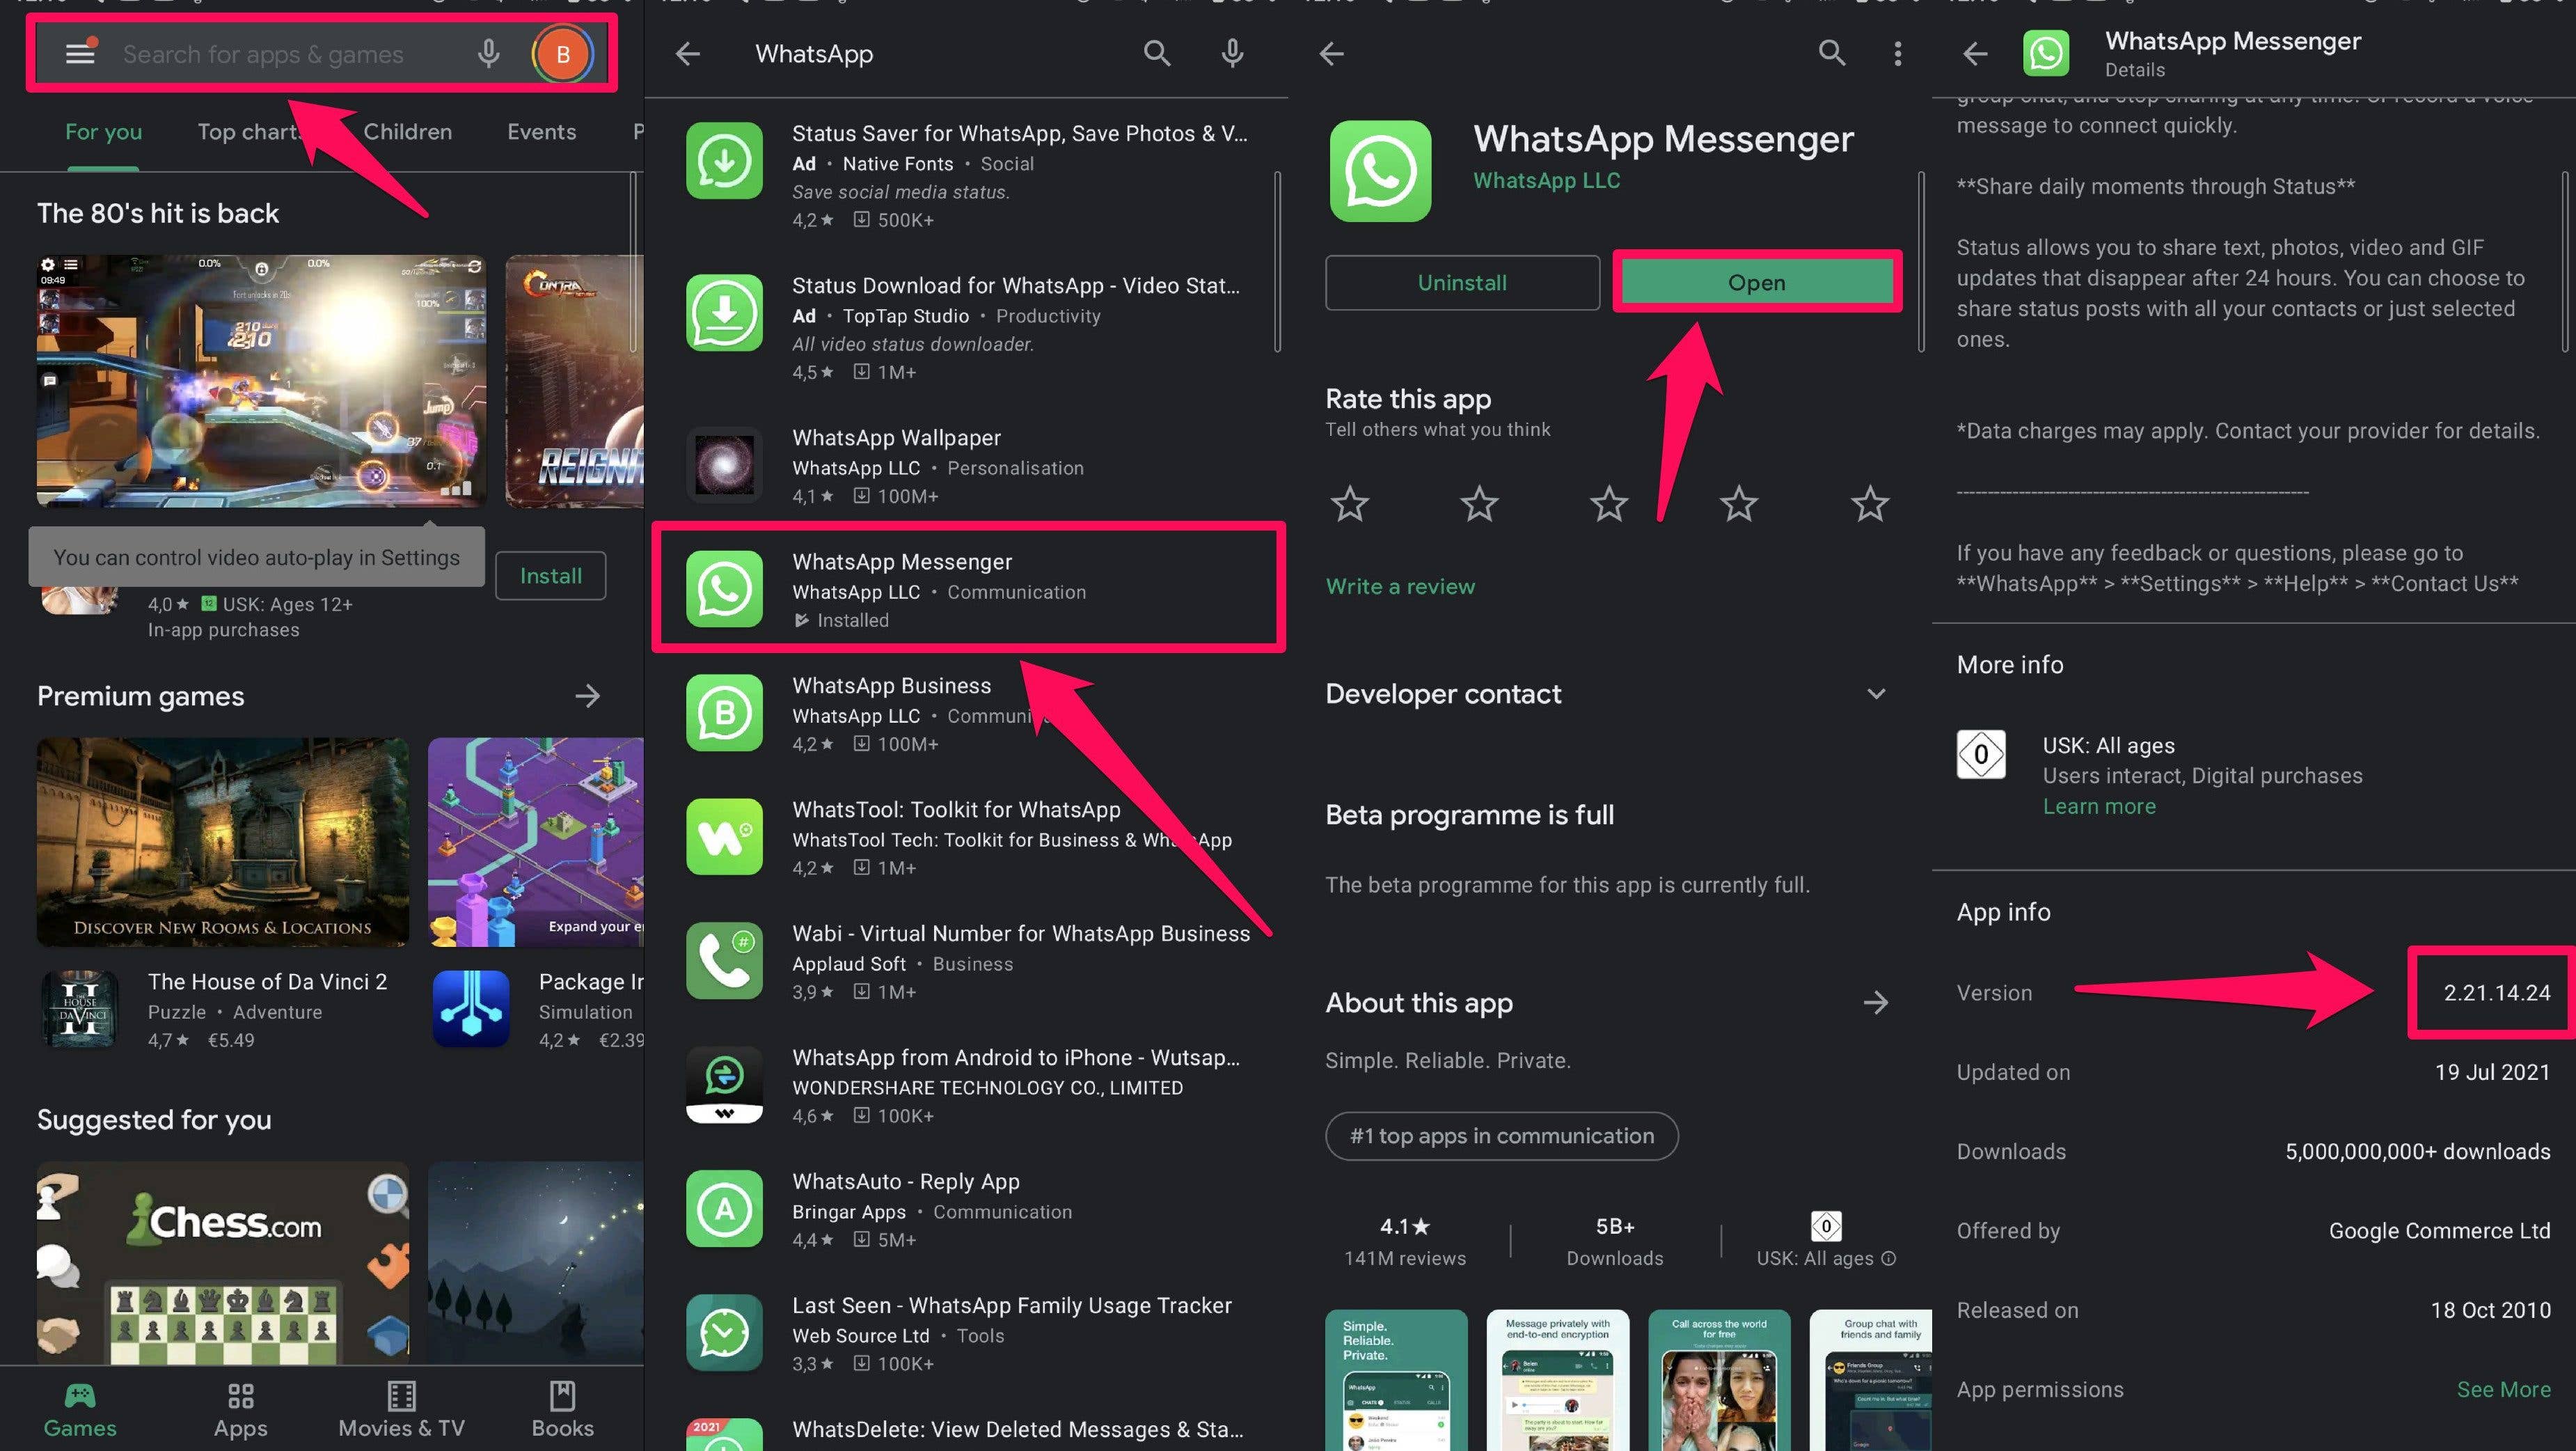Image resolution: width=2576 pixels, height=1451 pixels.
Task: Rate the app with the middle star
Action: pyautogui.click(x=1609, y=504)
